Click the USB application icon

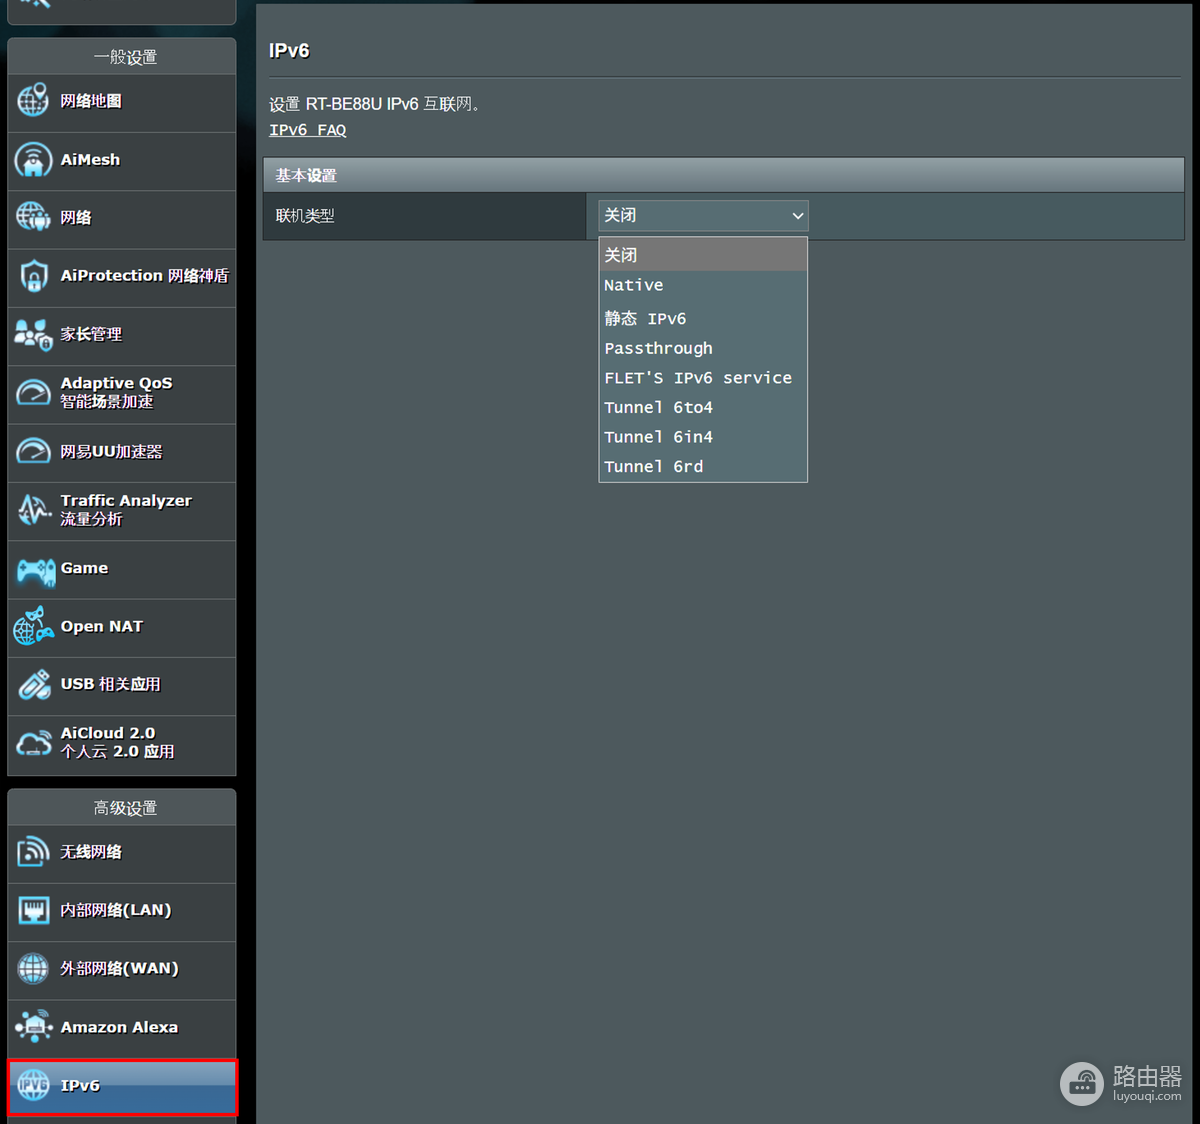point(33,685)
